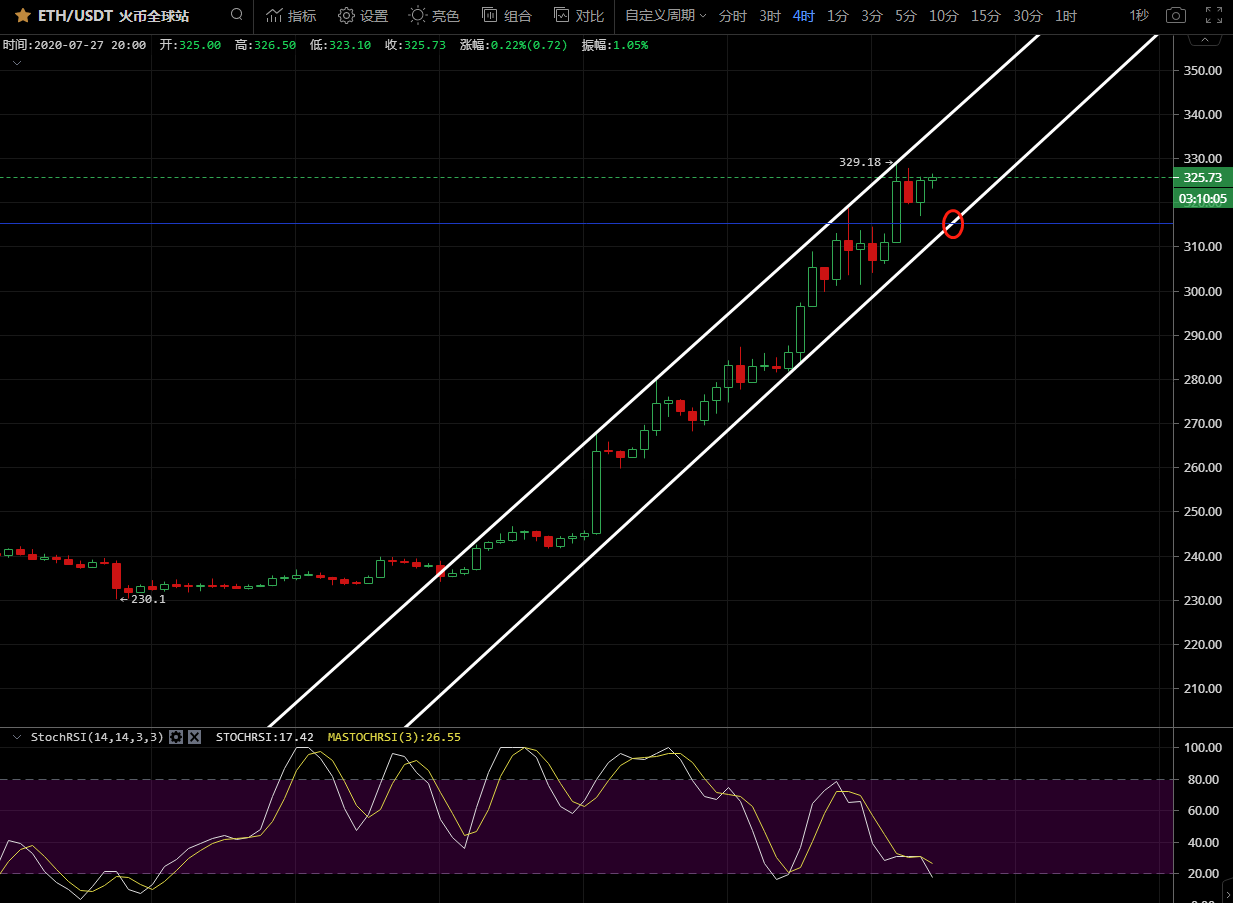Toggle the 亮色 light theme
Screen dimensions: 1233x903
pyautogui.click(x=435, y=16)
